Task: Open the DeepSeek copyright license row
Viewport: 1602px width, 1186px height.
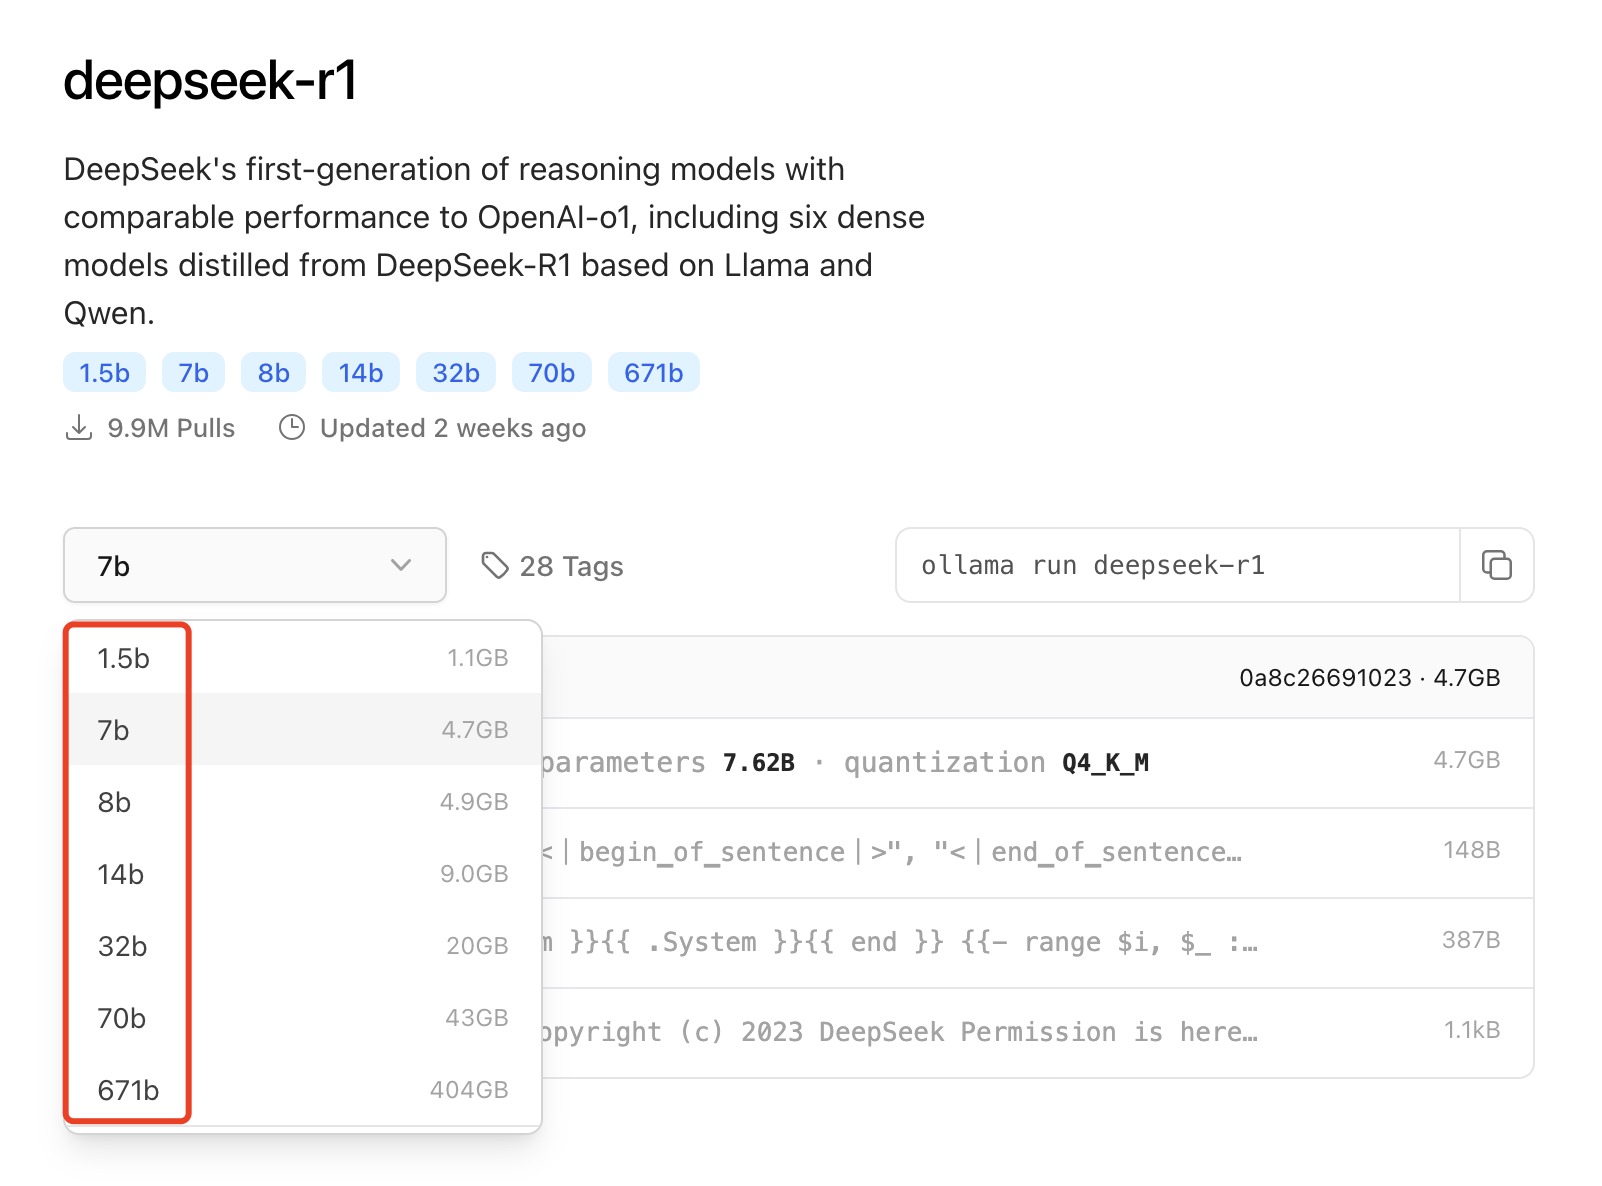Action: coord(1037,1033)
